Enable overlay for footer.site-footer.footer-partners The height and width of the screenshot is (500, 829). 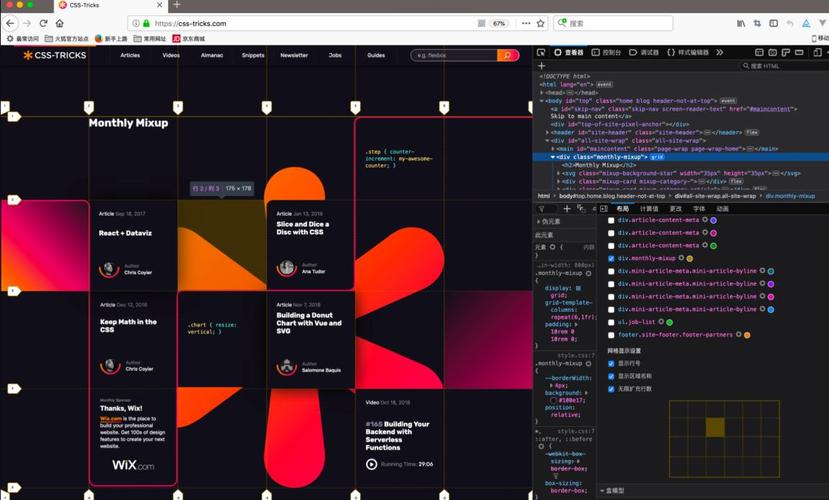pos(611,335)
